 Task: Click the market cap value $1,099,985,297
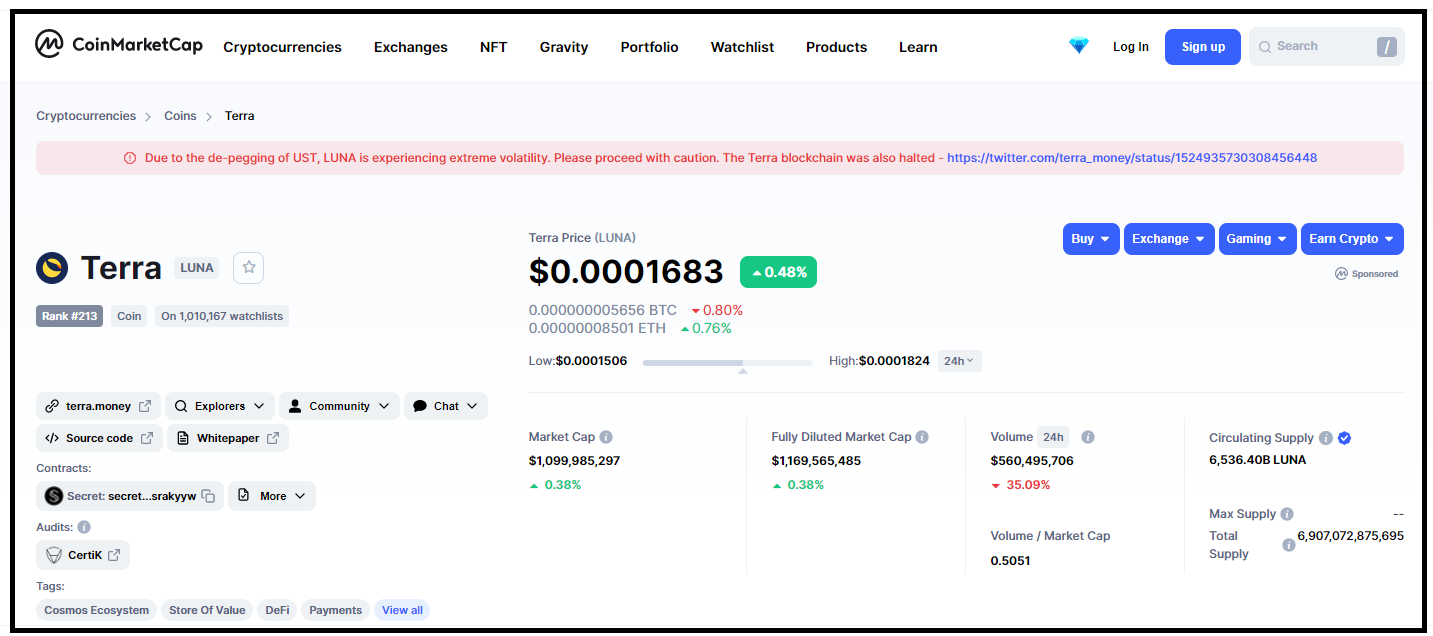tap(574, 461)
